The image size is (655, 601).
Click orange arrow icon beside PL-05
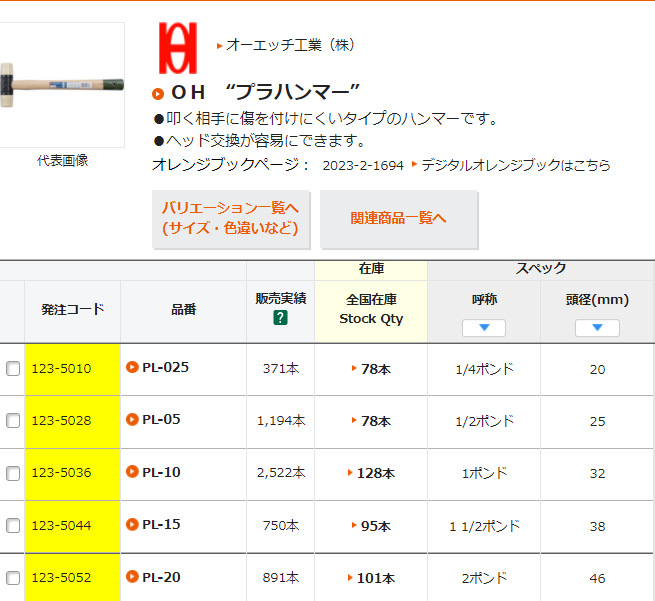tap(132, 419)
